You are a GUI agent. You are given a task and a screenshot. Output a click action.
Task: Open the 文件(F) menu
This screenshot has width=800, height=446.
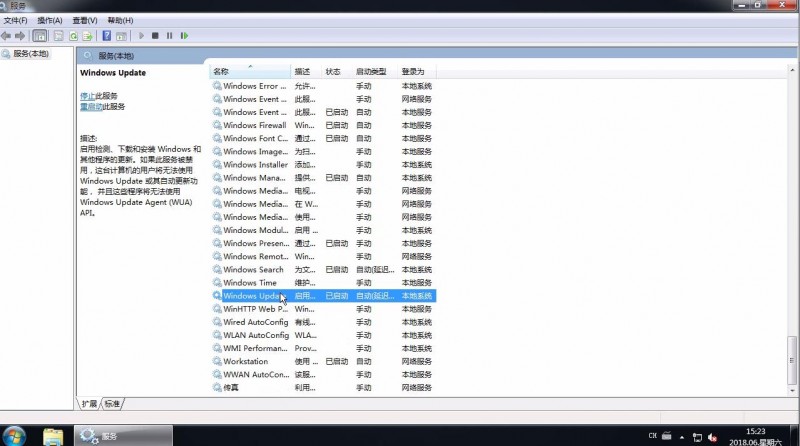(15, 20)
